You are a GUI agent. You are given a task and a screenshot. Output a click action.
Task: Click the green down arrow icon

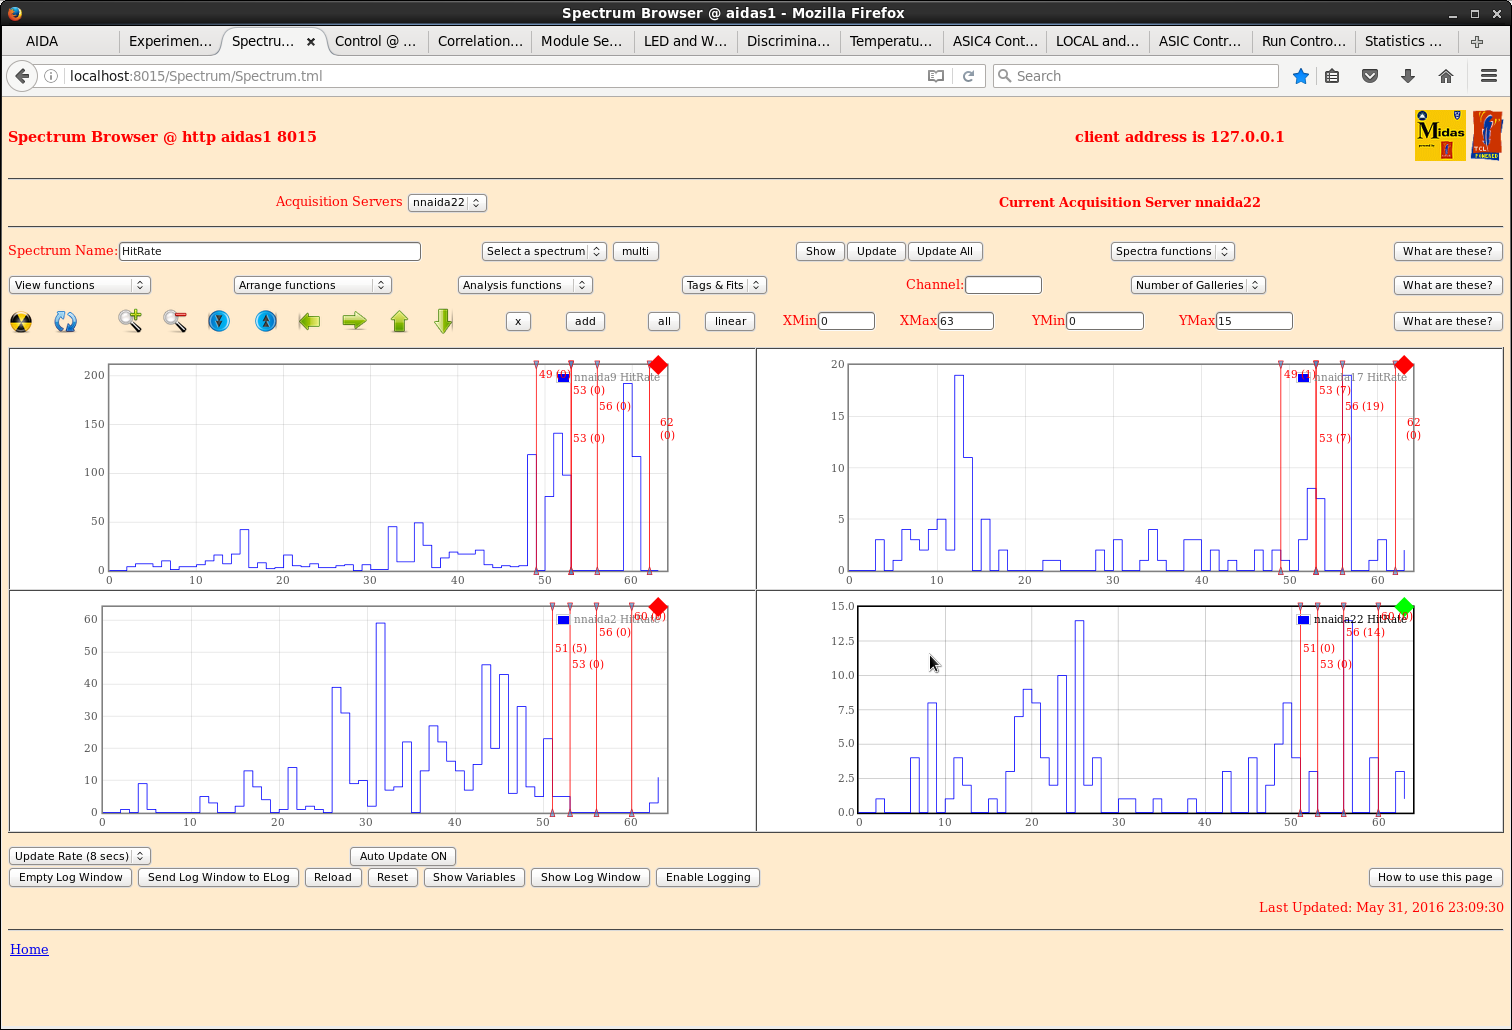click(x=444, y=321)
